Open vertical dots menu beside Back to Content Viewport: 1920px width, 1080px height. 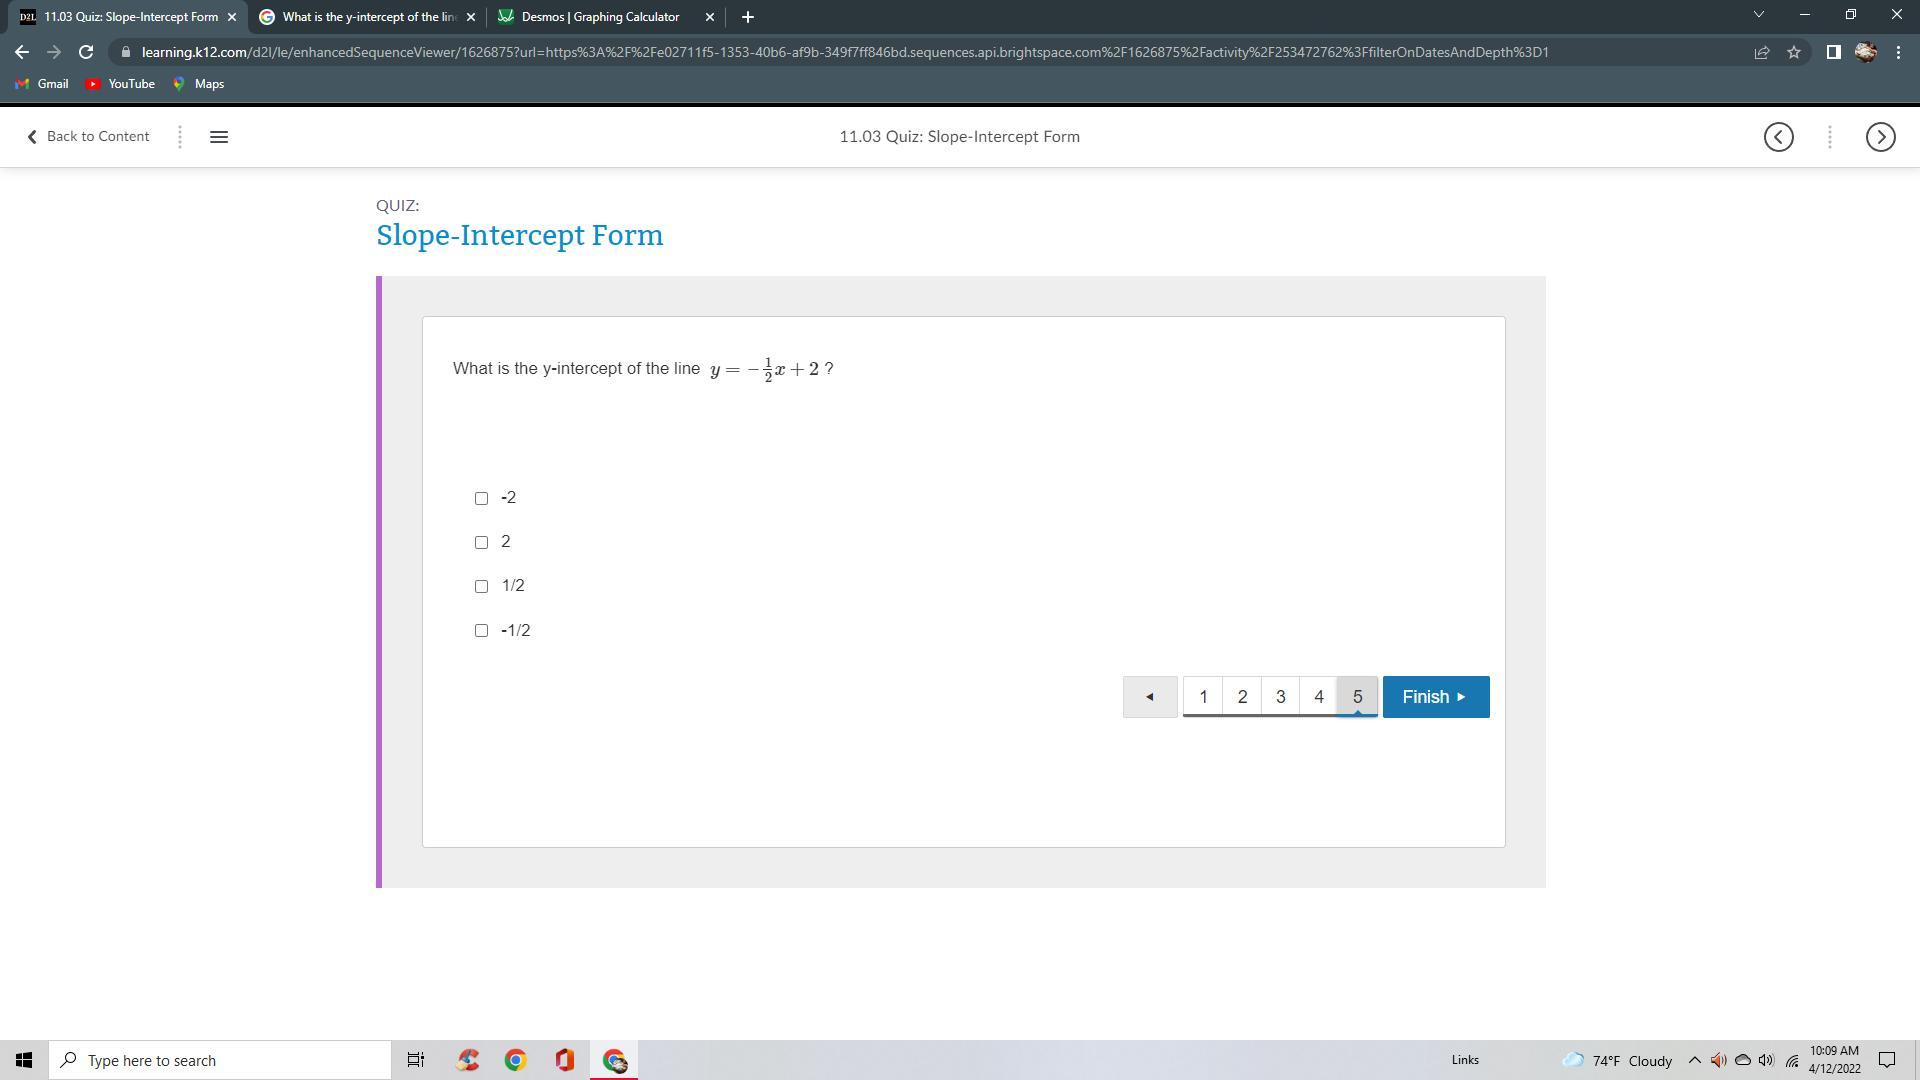[x=180, y=137]
